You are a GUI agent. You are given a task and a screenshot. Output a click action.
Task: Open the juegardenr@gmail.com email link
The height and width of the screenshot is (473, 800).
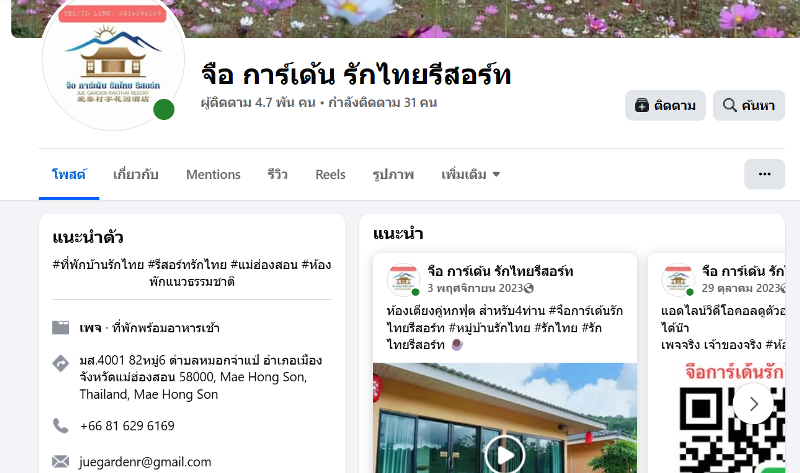click(145, 462)
